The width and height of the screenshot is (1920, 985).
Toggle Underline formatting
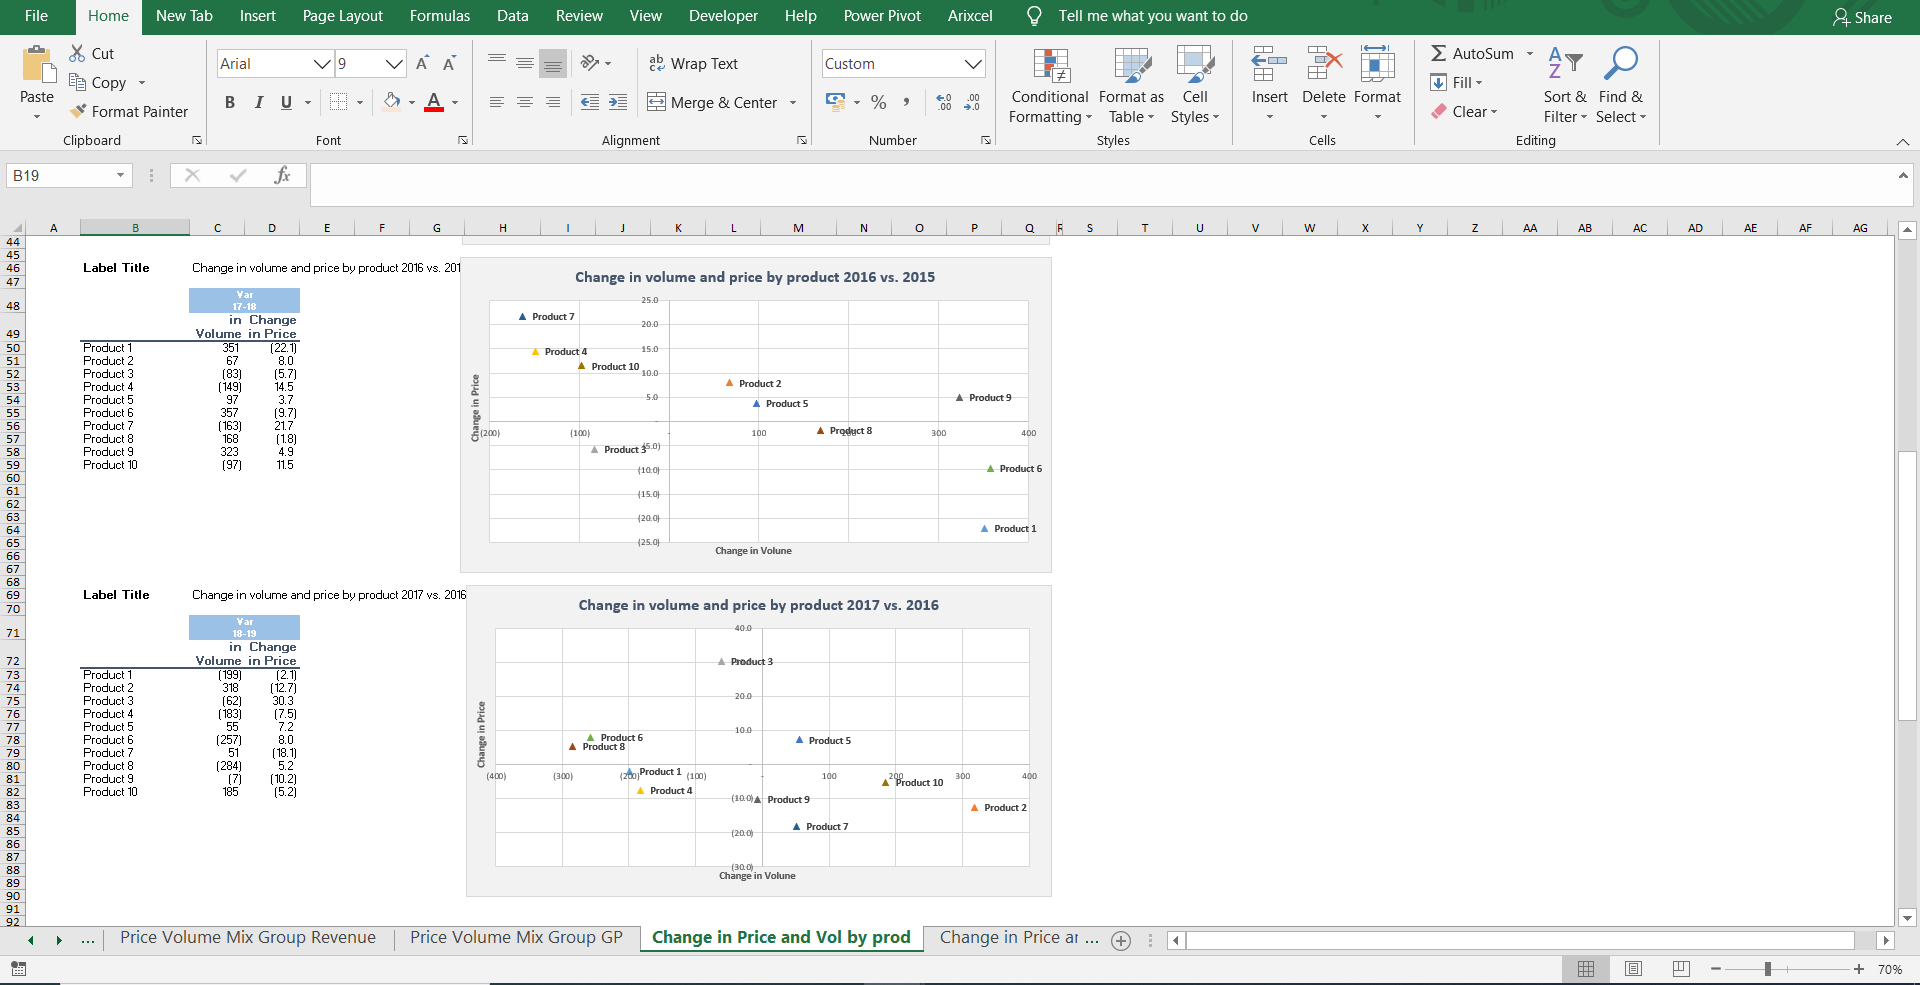(x=287, y=102)
